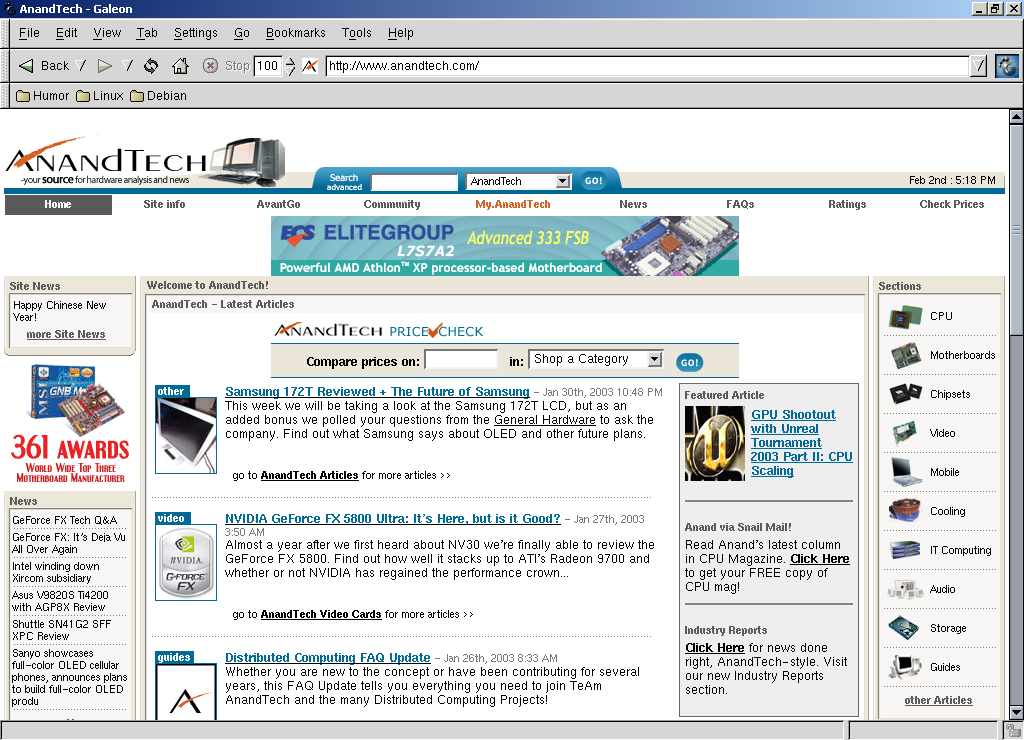
Task: Click more Site News link
Action: point(66,334)
